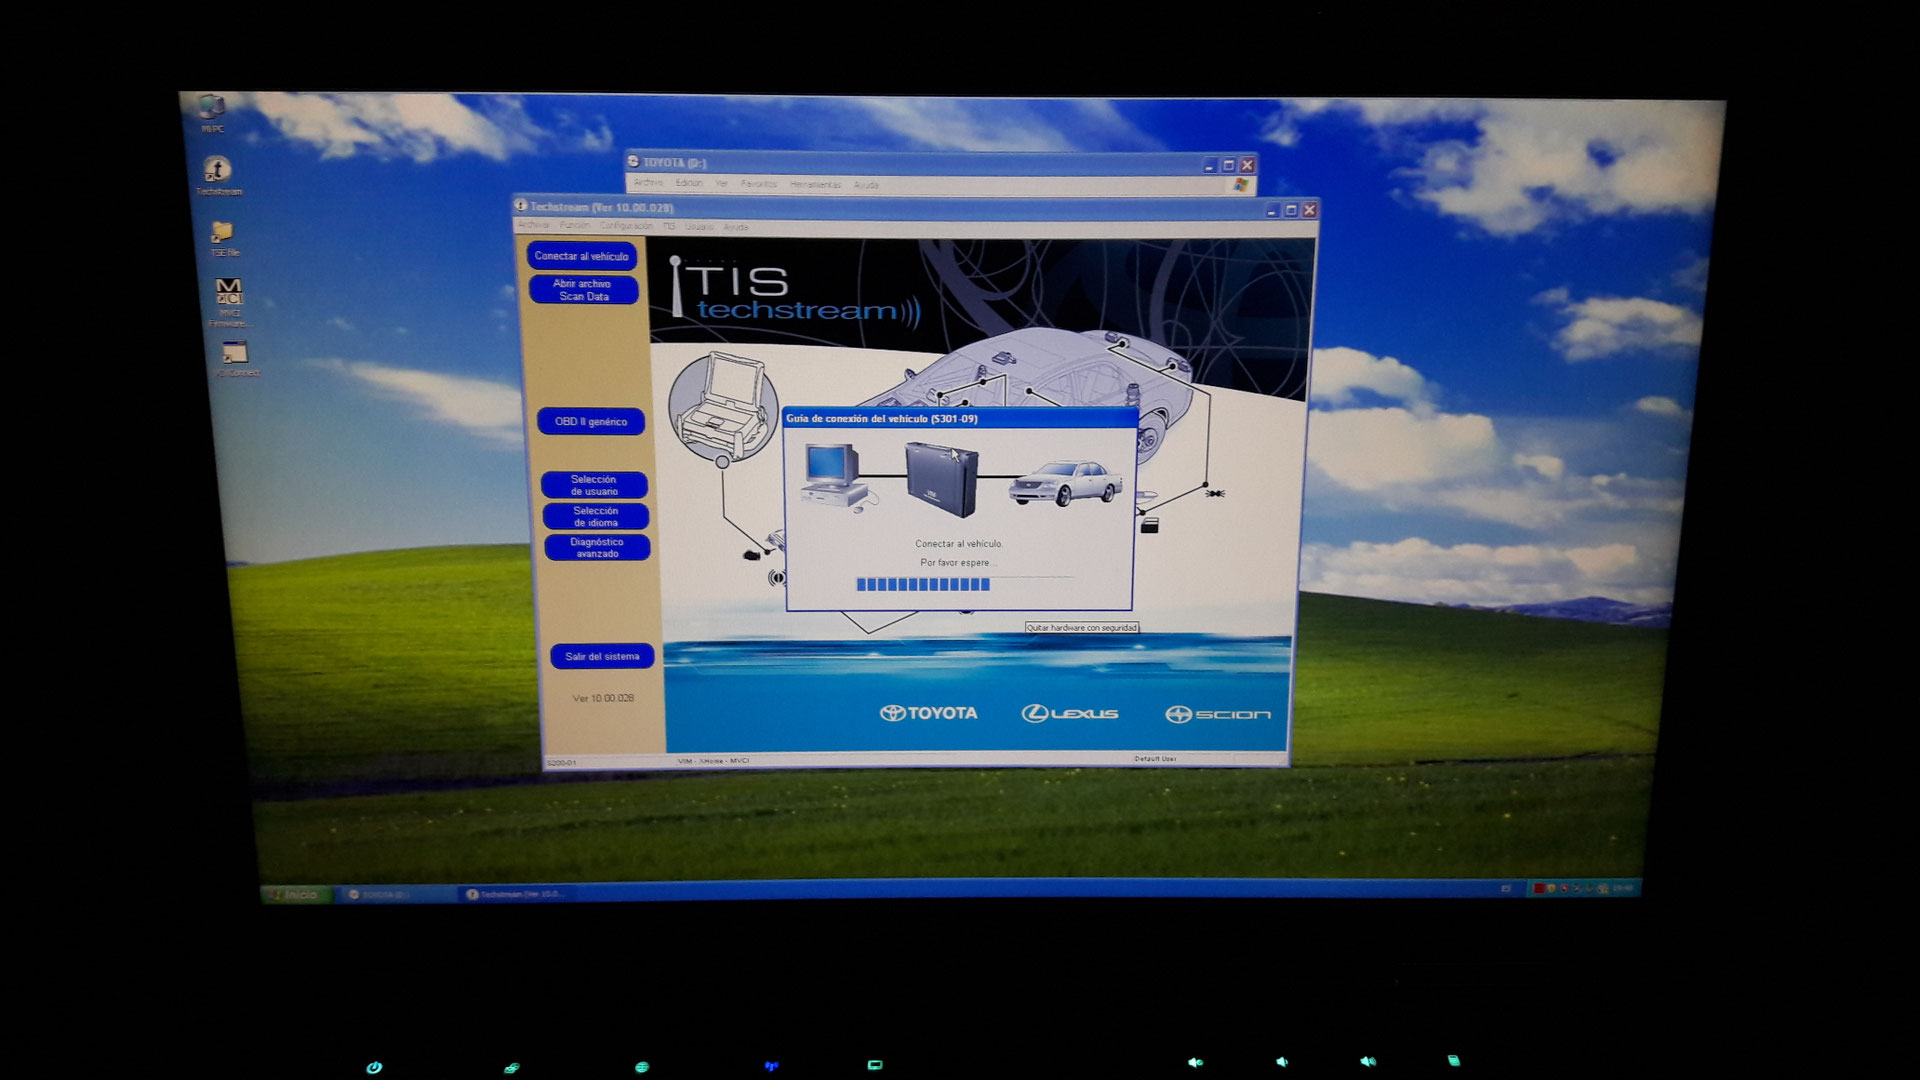The image size is (1920, 1080).
Task: Click Abrir archivo Scan Data button
Action: [583, 290]
